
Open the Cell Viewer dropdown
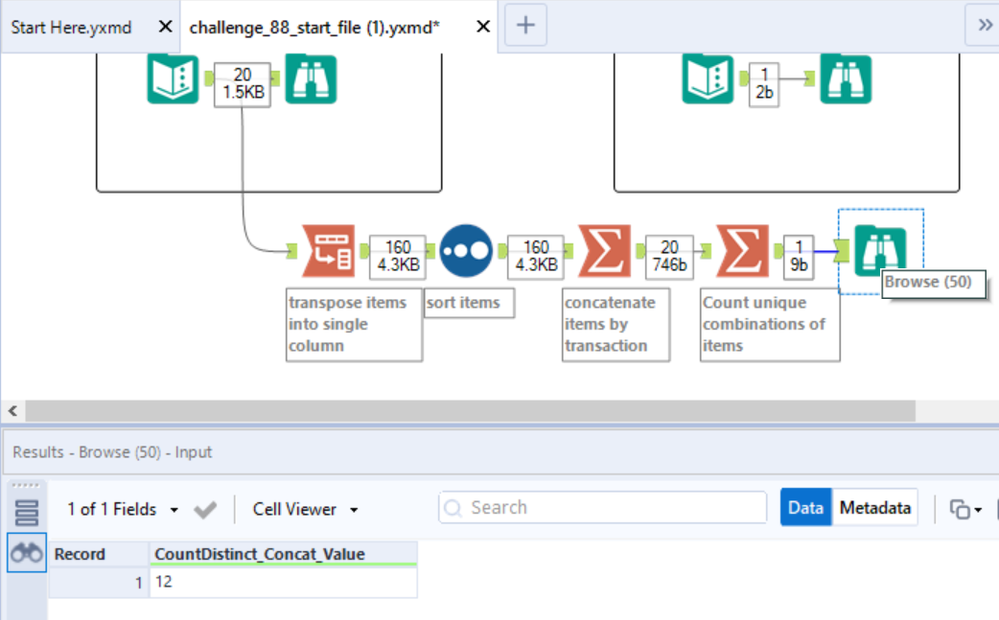tap(305, 509)
